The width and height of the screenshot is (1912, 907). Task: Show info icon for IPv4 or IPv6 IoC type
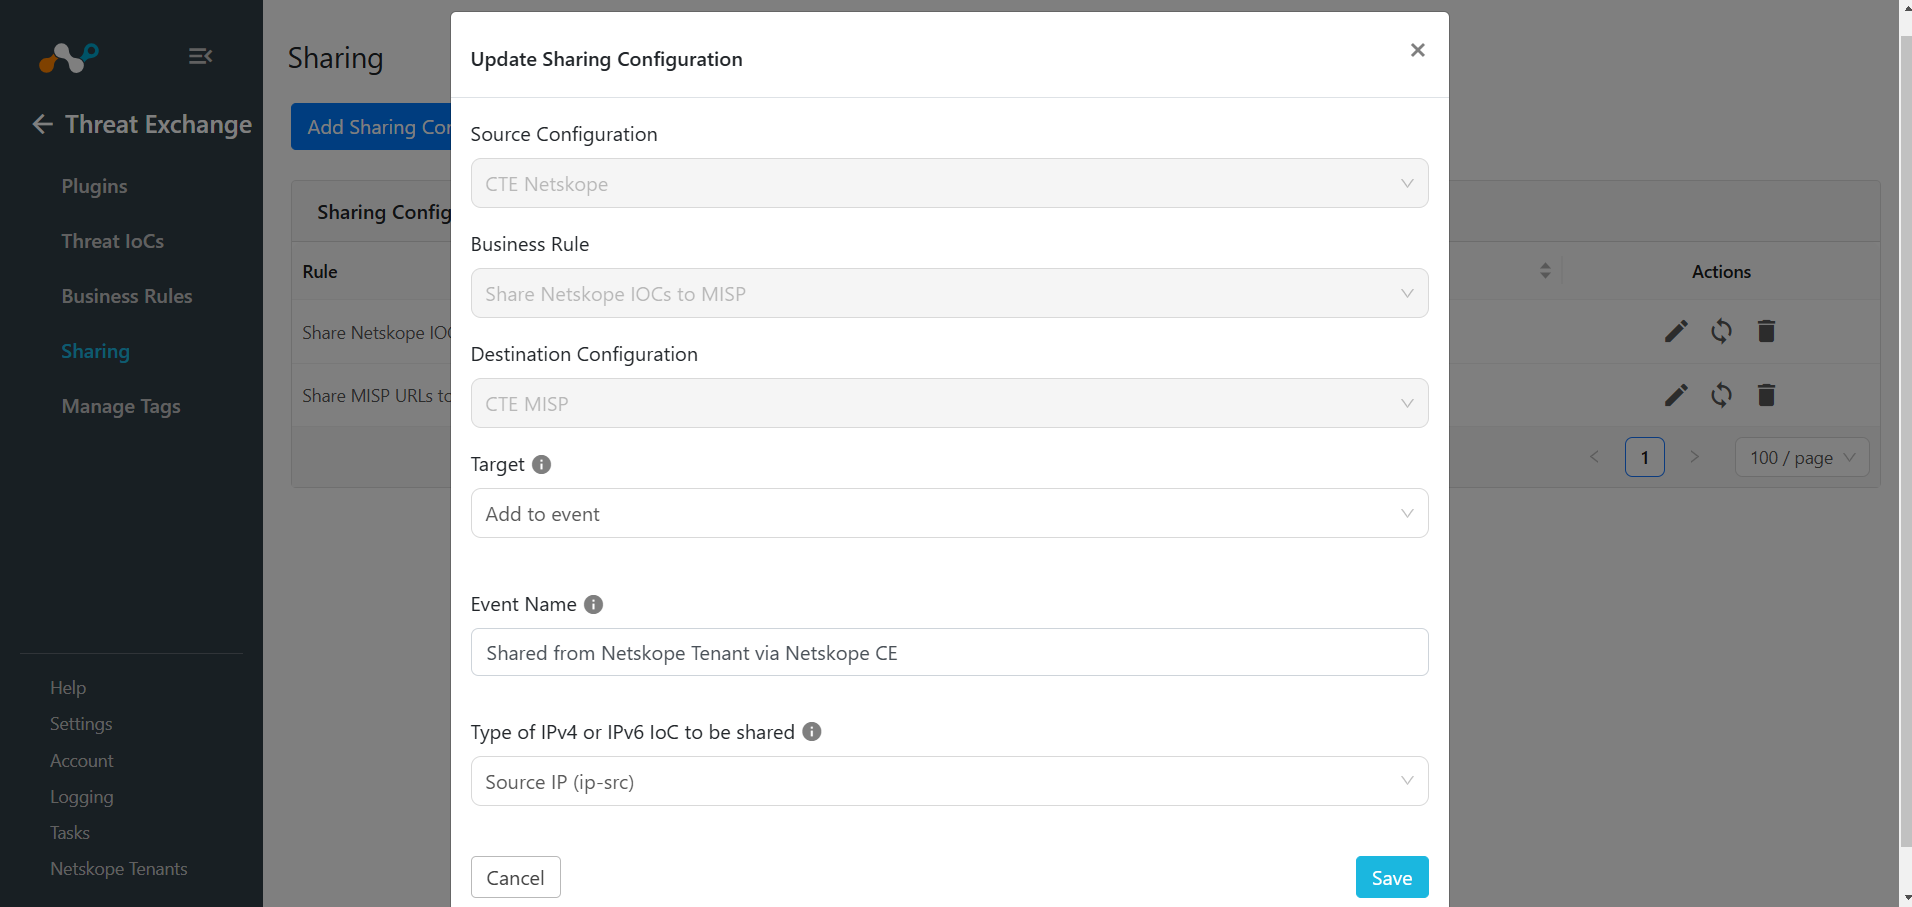[812, 731]
